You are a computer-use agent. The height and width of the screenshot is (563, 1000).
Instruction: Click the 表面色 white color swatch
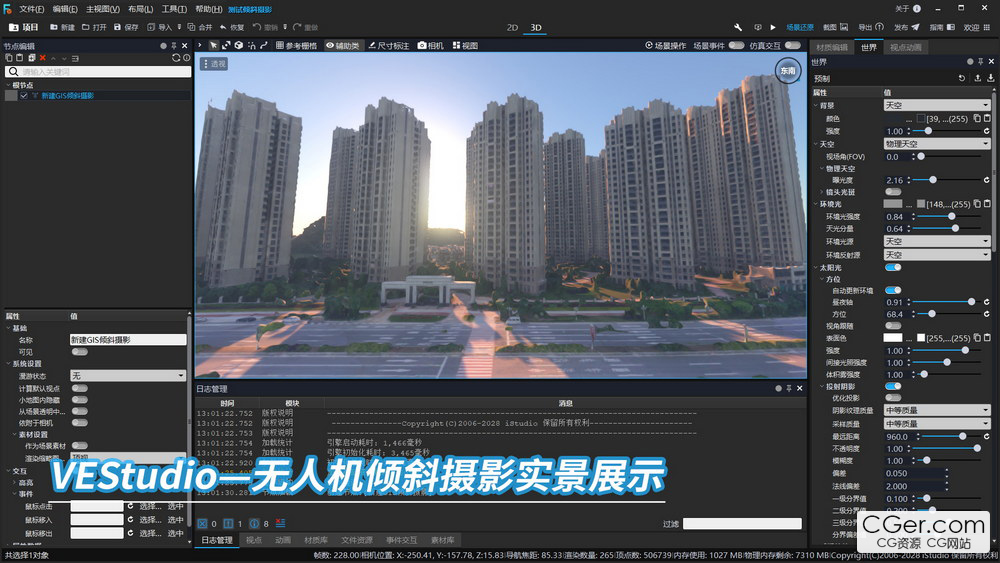[893, 338]
